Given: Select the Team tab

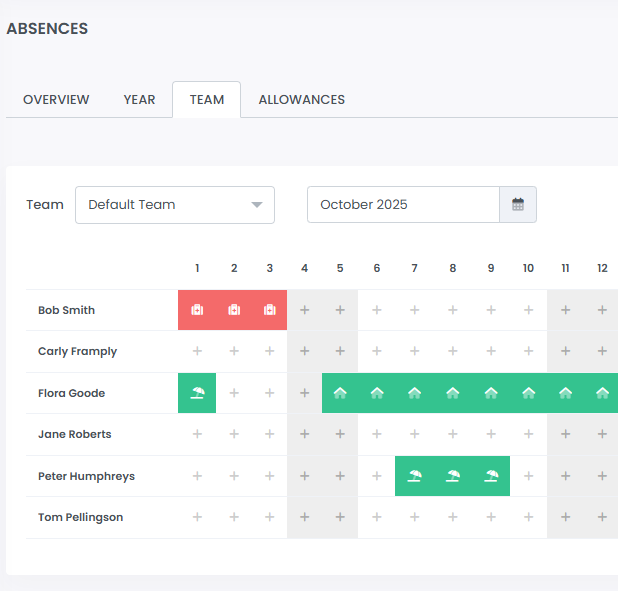Looking at the screenshot, I should (207, 100).
